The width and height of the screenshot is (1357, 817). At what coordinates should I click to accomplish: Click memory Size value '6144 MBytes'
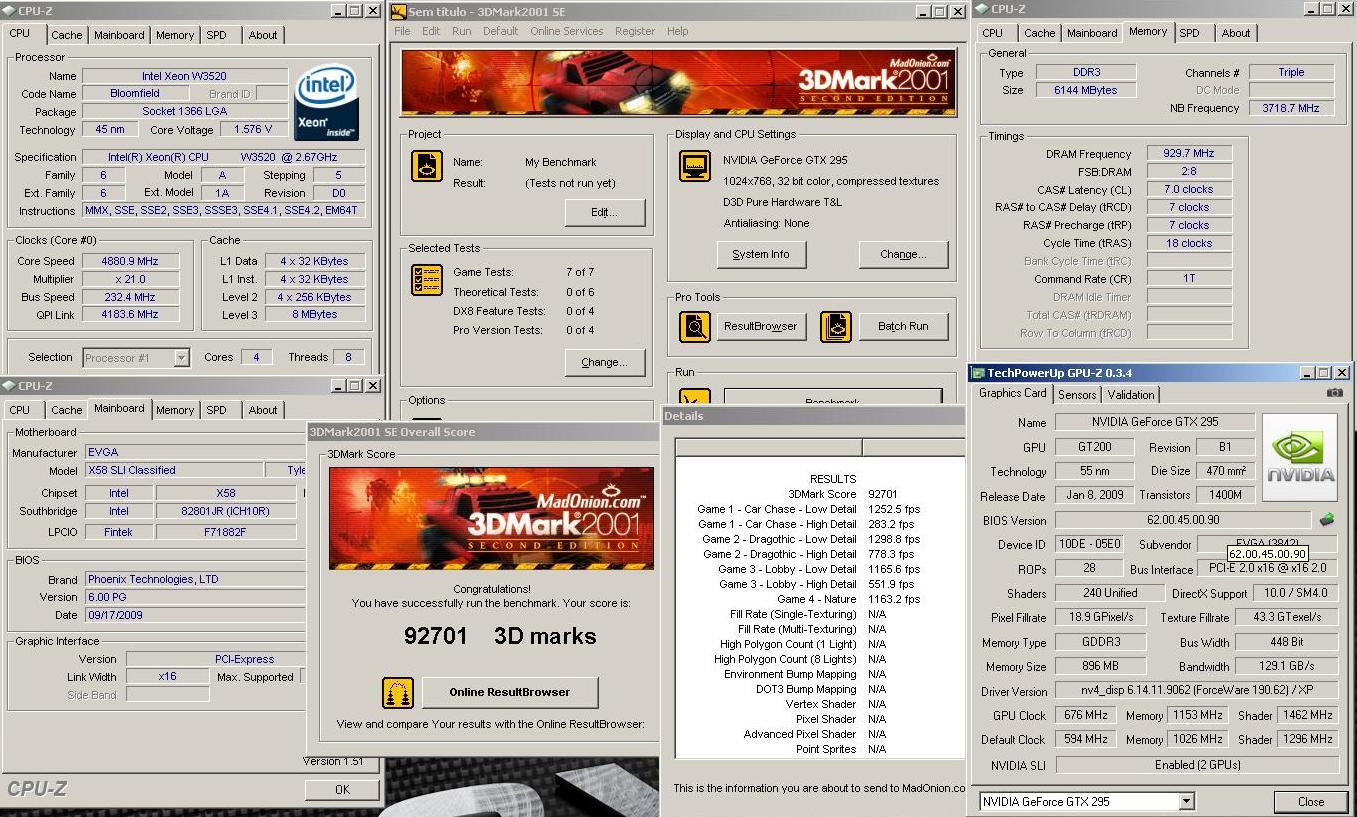tap(1086, 90)
